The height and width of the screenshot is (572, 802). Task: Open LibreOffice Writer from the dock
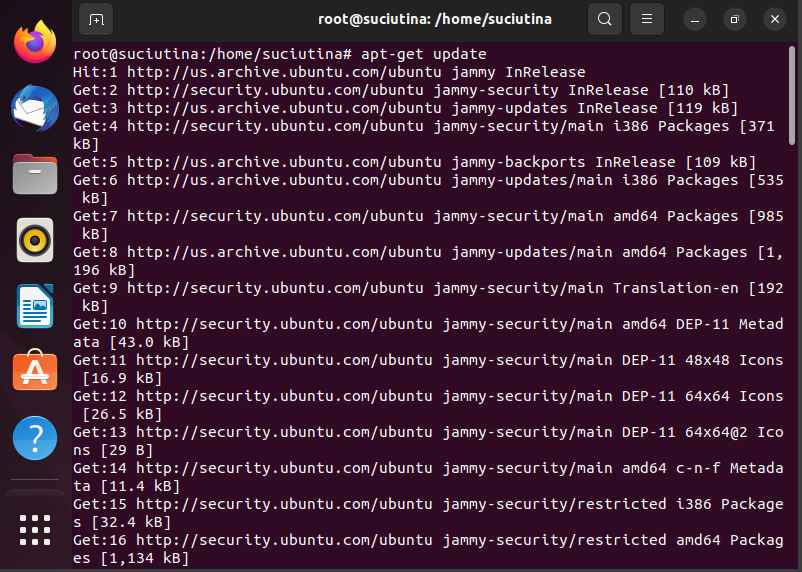coord(35,306)
